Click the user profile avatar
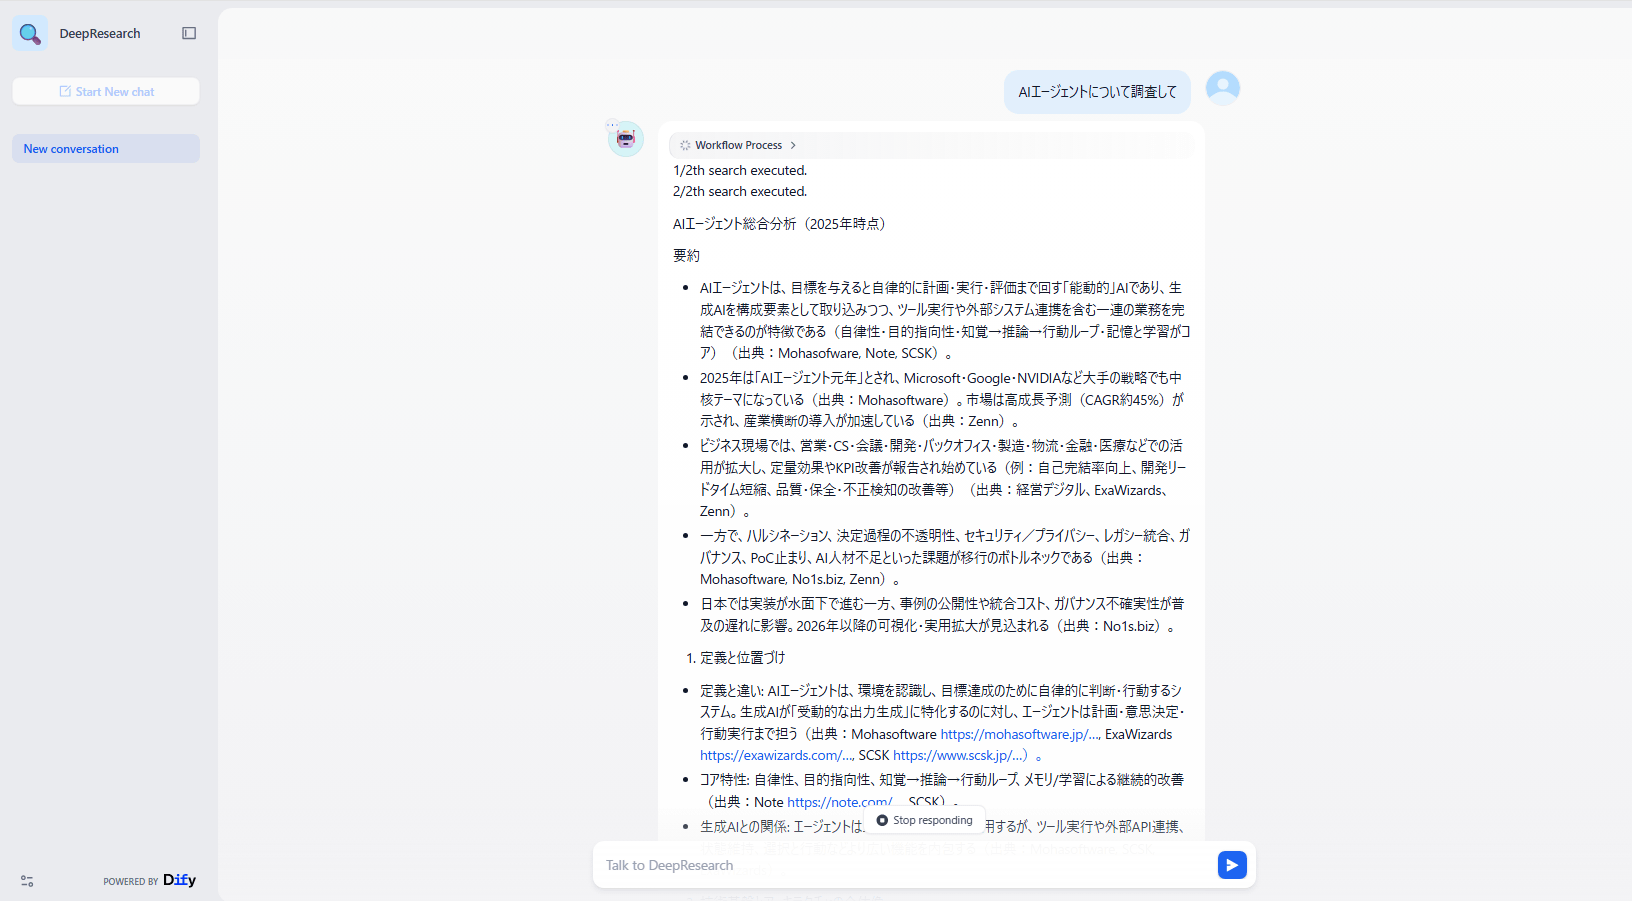Viewport: 1632px width, 901px height. pyautogui.click(x=1222, y=89)
